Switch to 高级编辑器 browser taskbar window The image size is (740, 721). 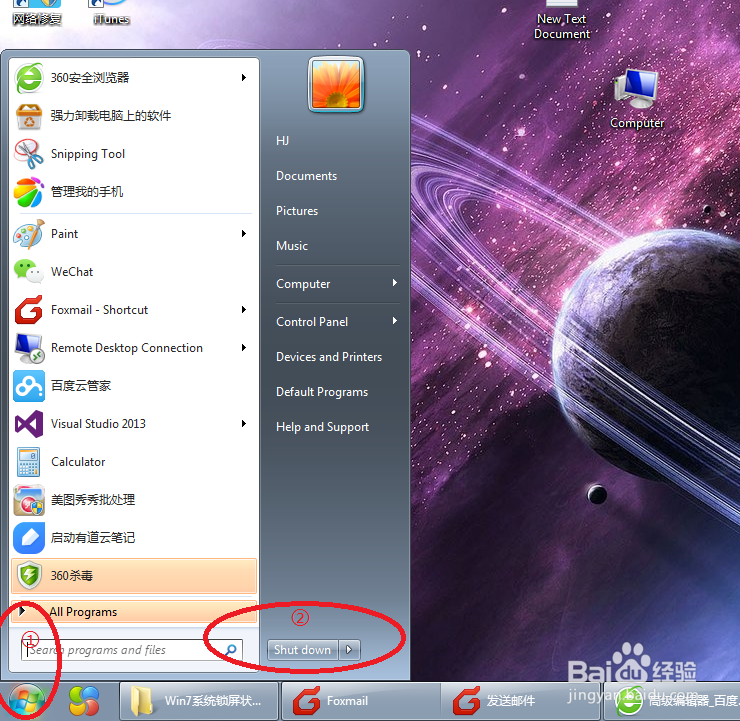pyautogui.click(x=673, y=701)
